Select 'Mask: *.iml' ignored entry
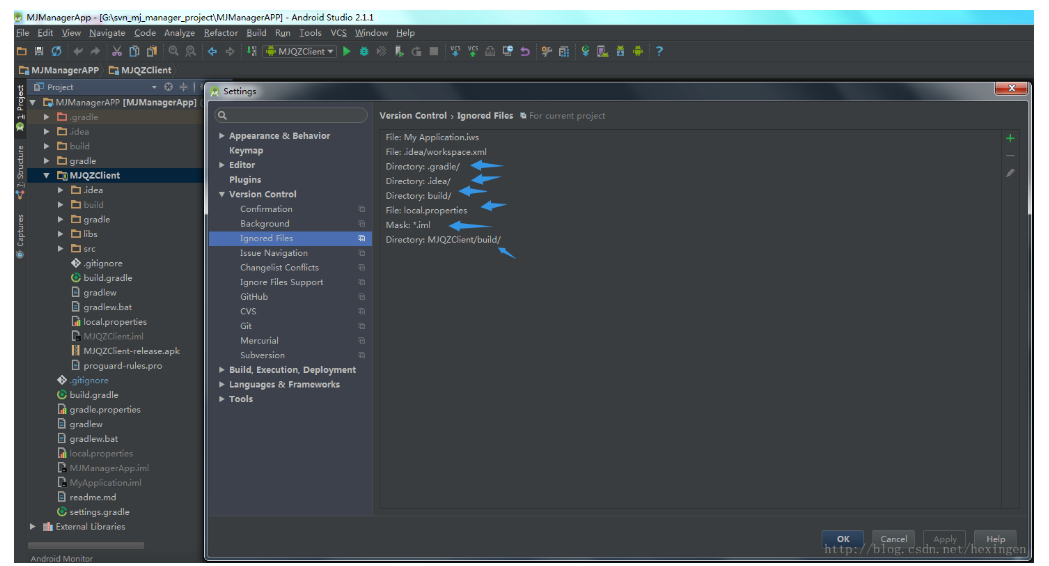 (x=408, y=225)
